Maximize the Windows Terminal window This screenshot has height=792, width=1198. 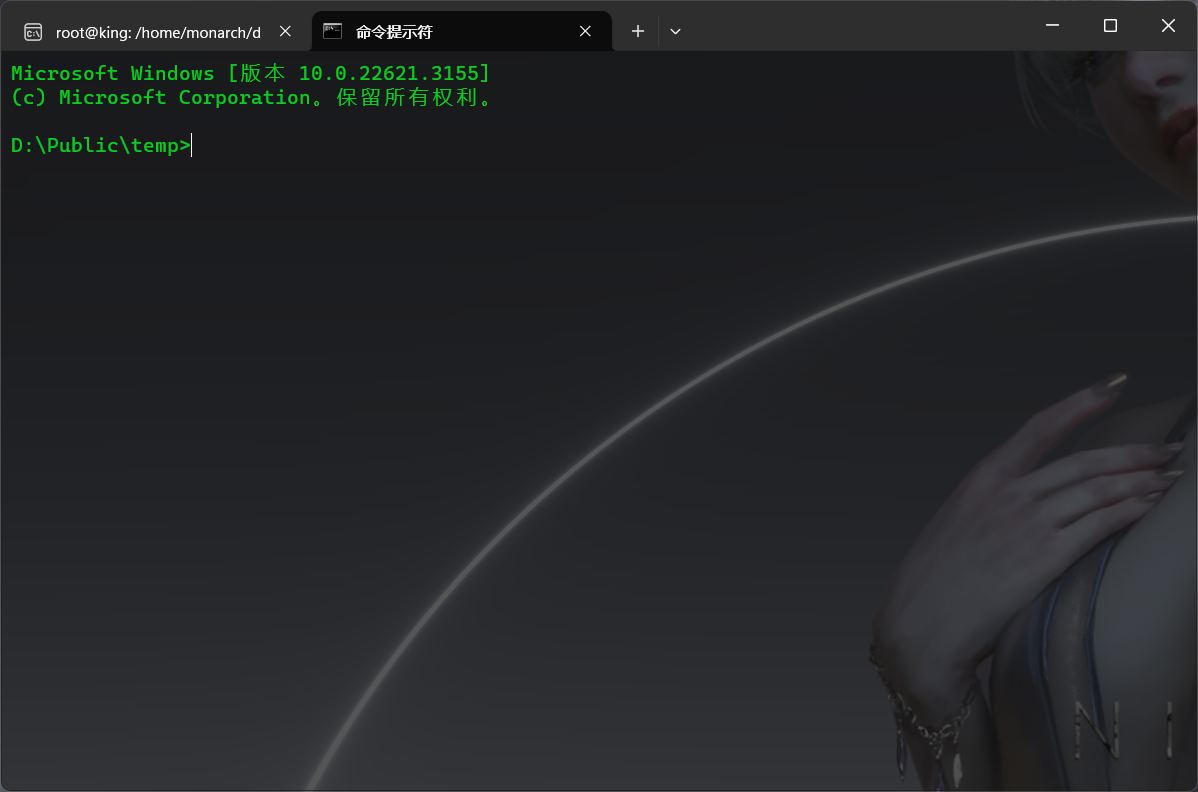(1109, 26)
